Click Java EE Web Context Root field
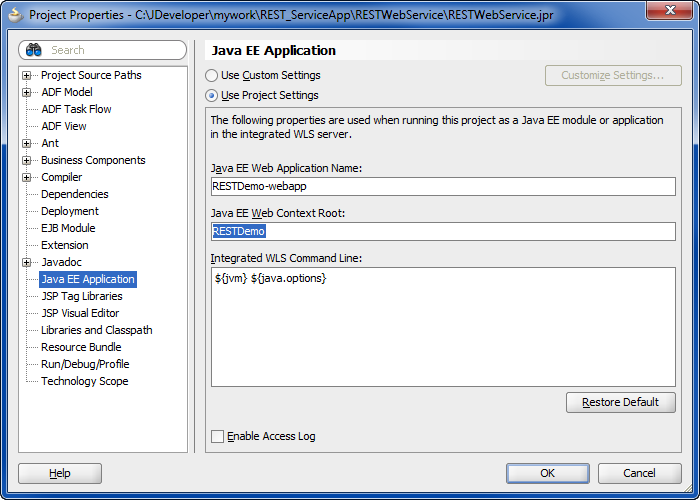Image resolution: width=700 pixels, height=500 pixels. (443, 232)
